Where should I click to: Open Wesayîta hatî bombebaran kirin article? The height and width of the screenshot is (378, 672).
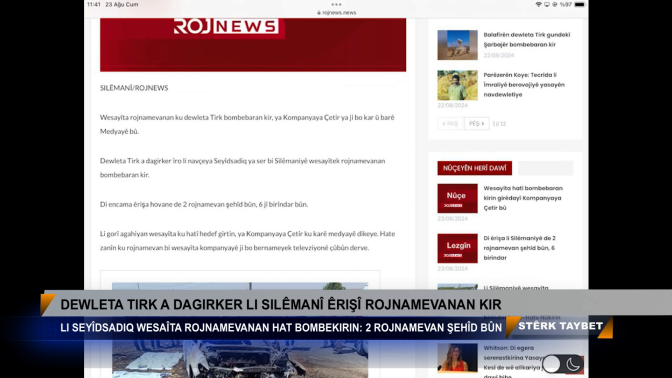click(523, 198)
